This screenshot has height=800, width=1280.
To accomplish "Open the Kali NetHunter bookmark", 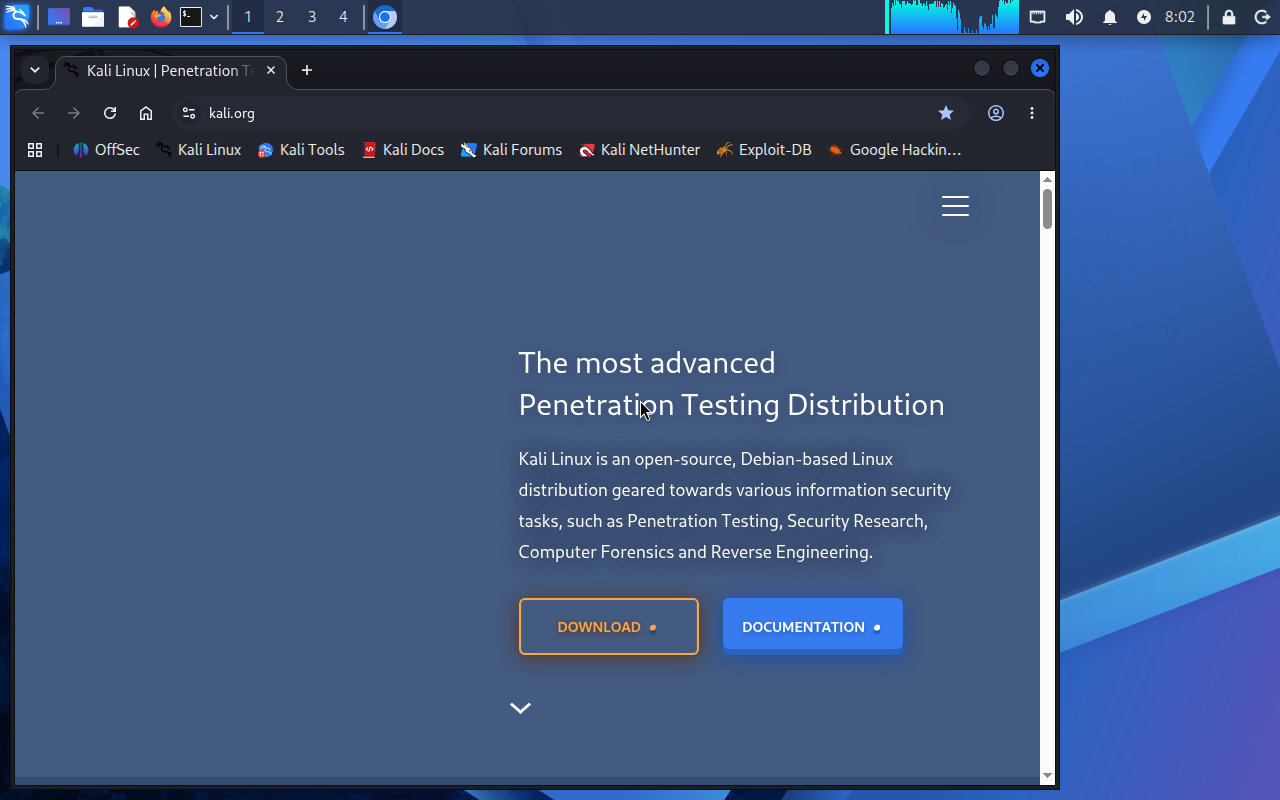I will point(640,150).
